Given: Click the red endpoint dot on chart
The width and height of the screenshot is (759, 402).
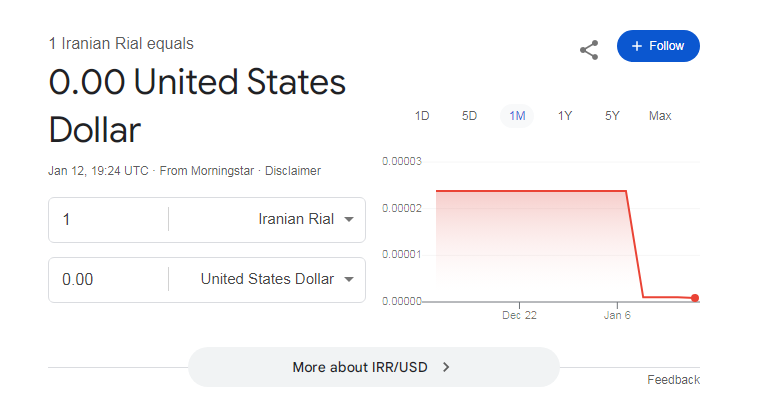Looking at the screenshot, I should point(695,298).
